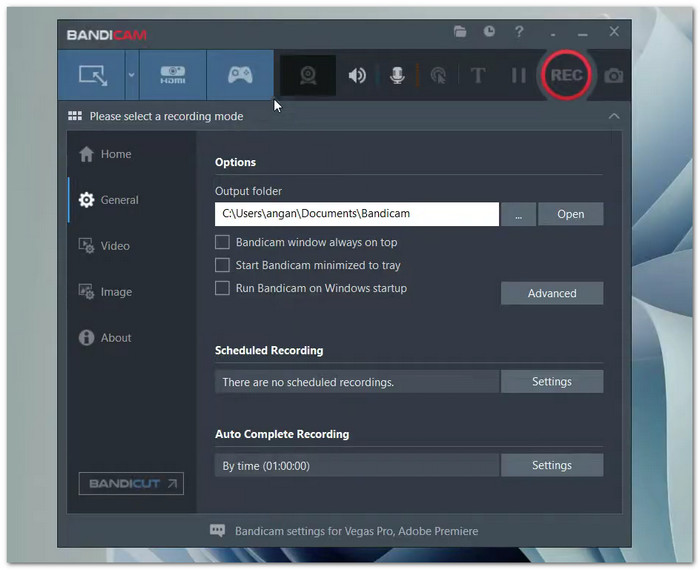Toggle the webcam overlay icon
The width and height of the screenshot is (700, 570).
pyautogui.click(x=308, y=75)
